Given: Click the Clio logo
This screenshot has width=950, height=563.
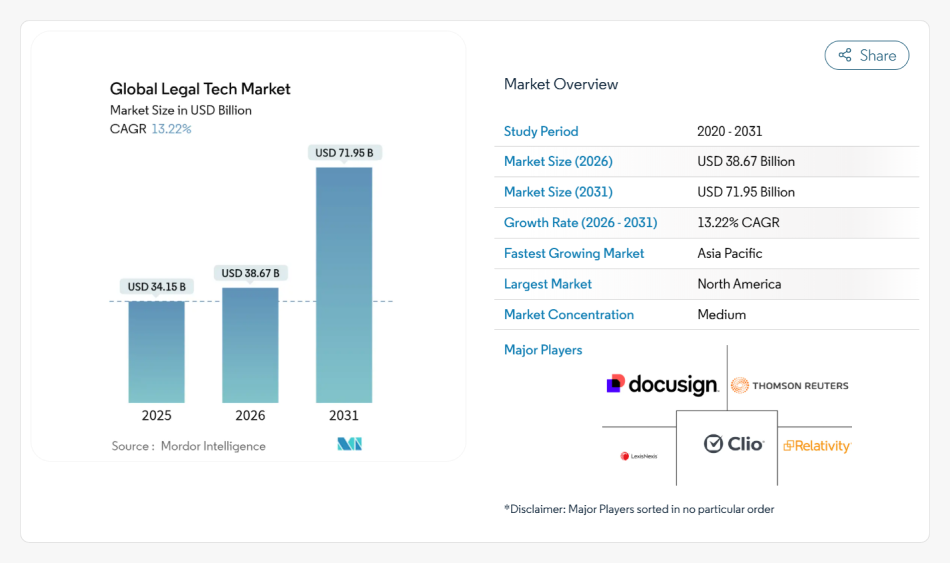Looking at the screenshot, I should 733,444.
